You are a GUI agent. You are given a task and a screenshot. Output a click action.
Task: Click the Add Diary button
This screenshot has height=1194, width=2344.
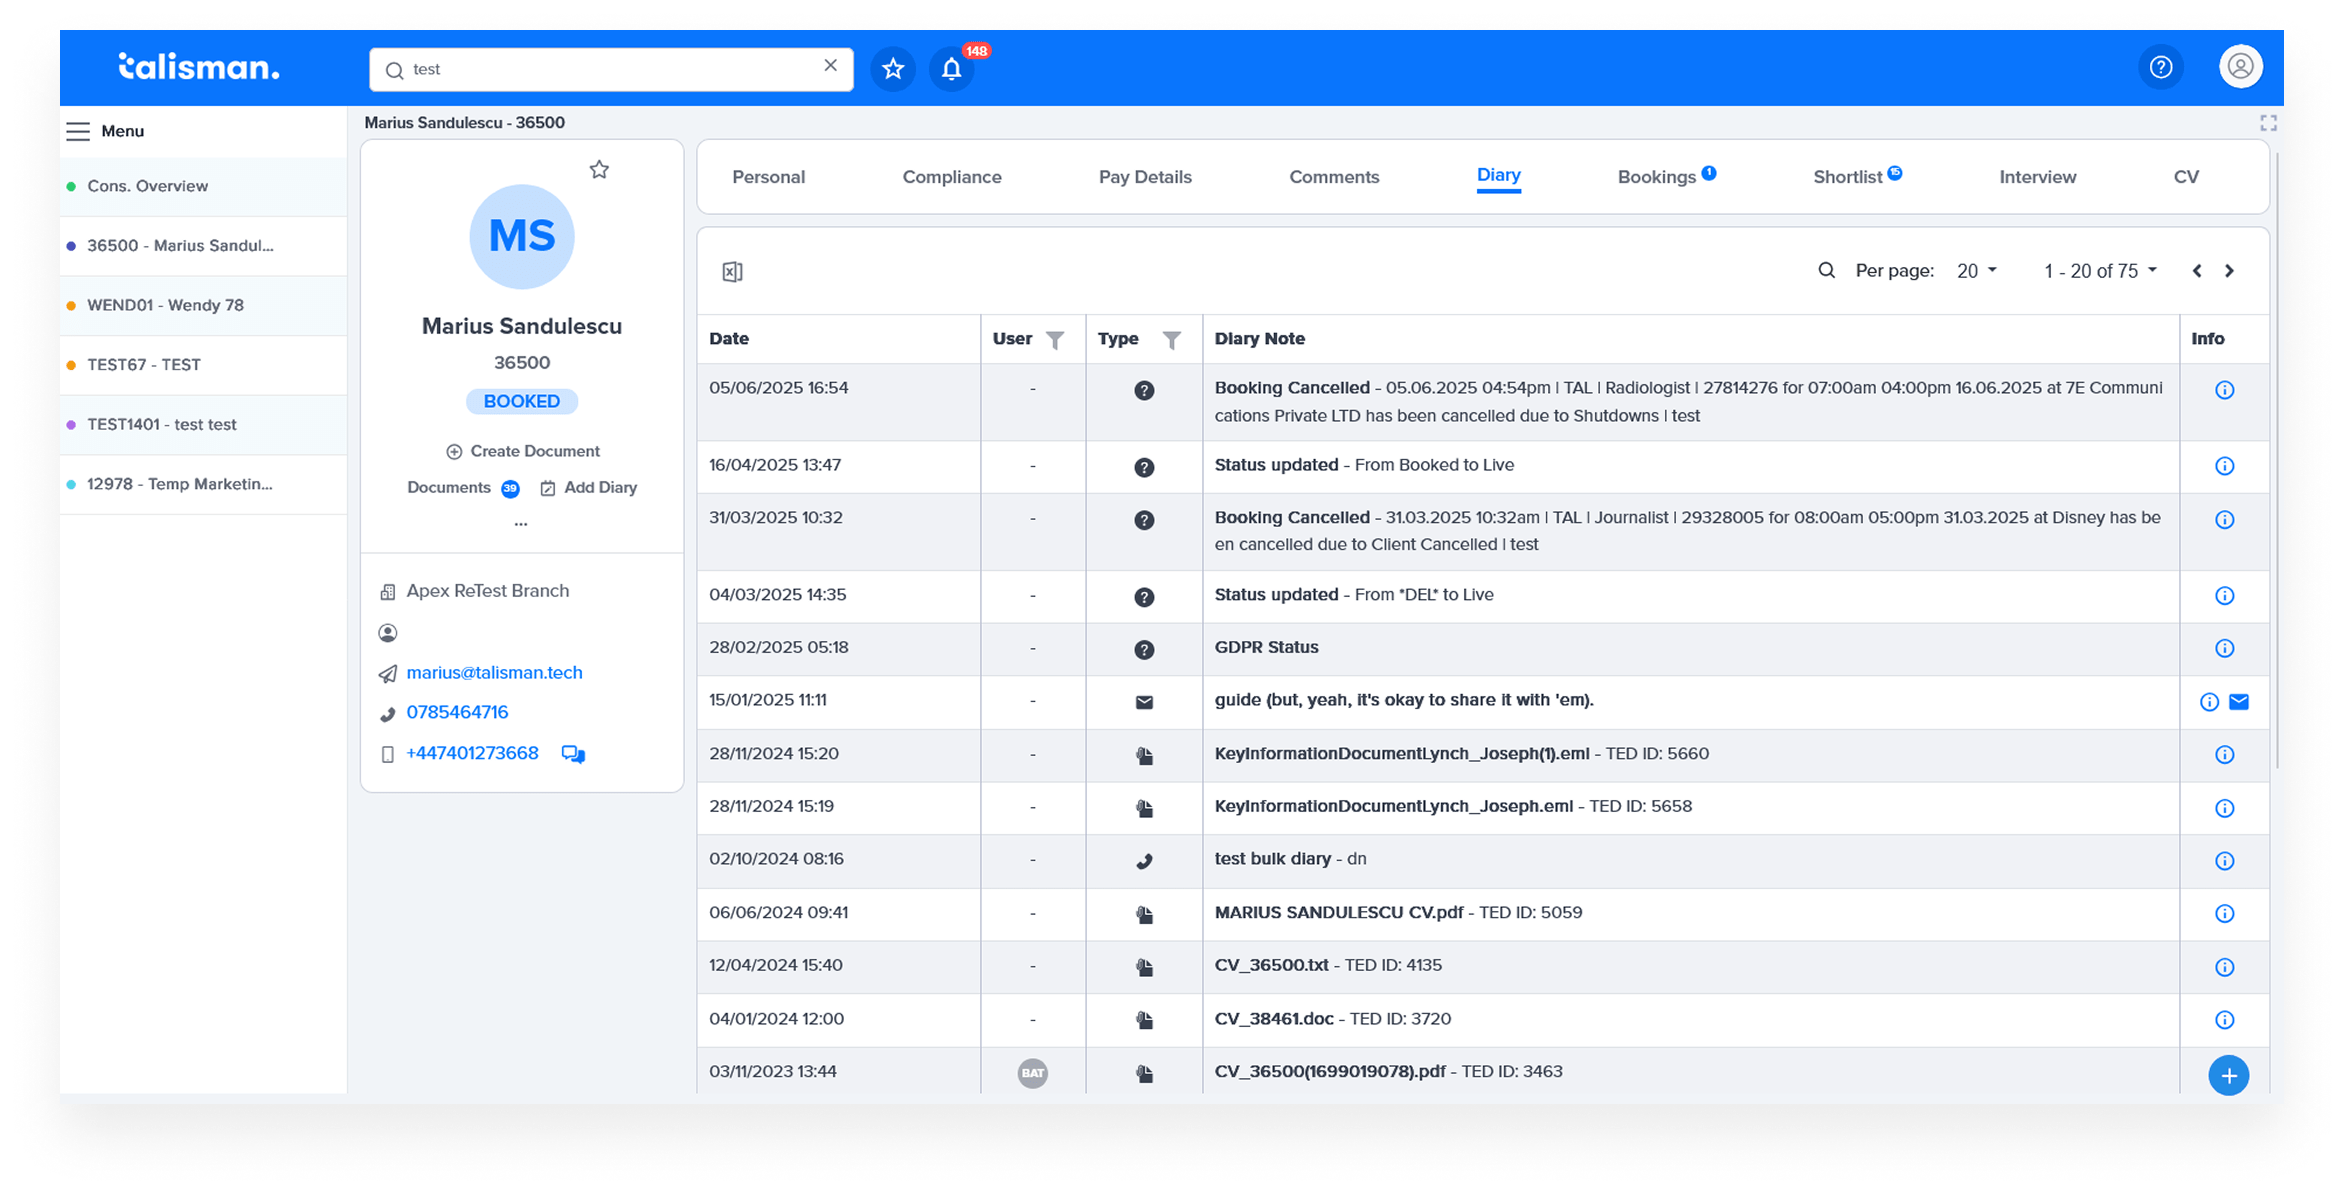point(589,488)
